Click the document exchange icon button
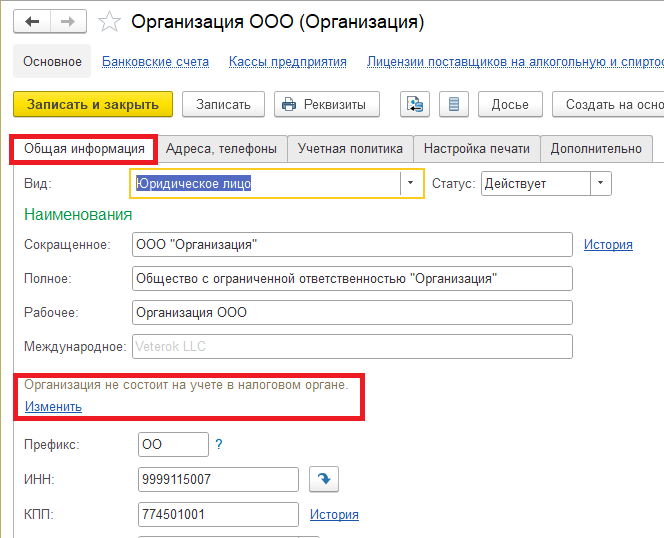The image size is (664, 538). (415, 104)
